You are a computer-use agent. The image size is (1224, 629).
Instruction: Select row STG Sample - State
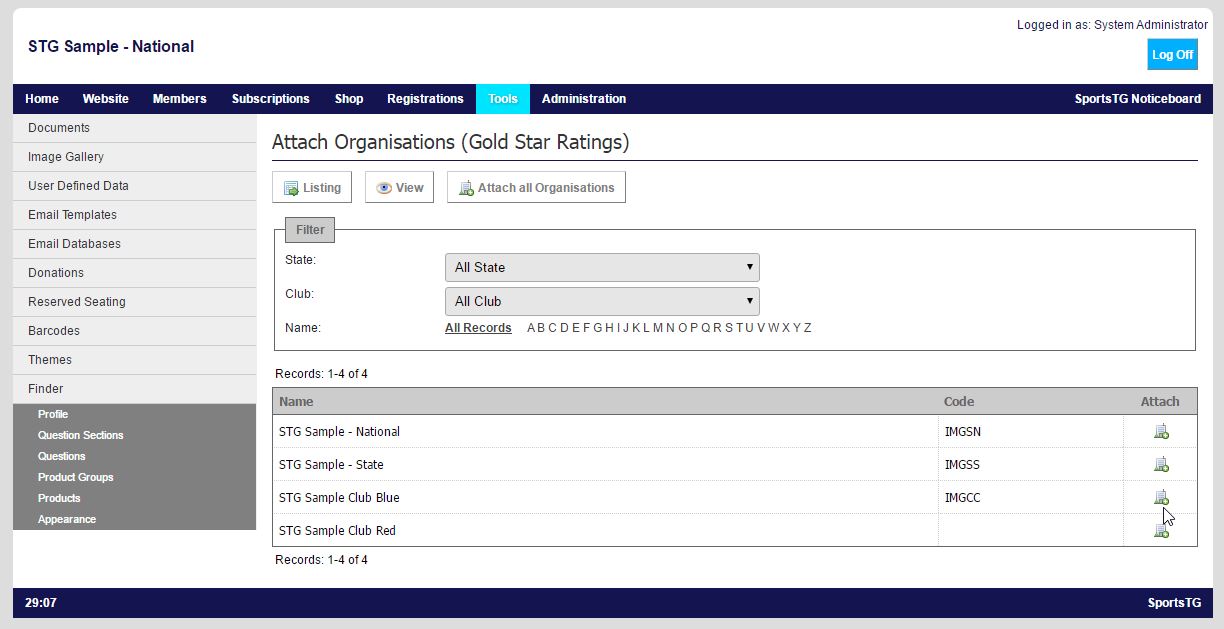tap(735, 465)
